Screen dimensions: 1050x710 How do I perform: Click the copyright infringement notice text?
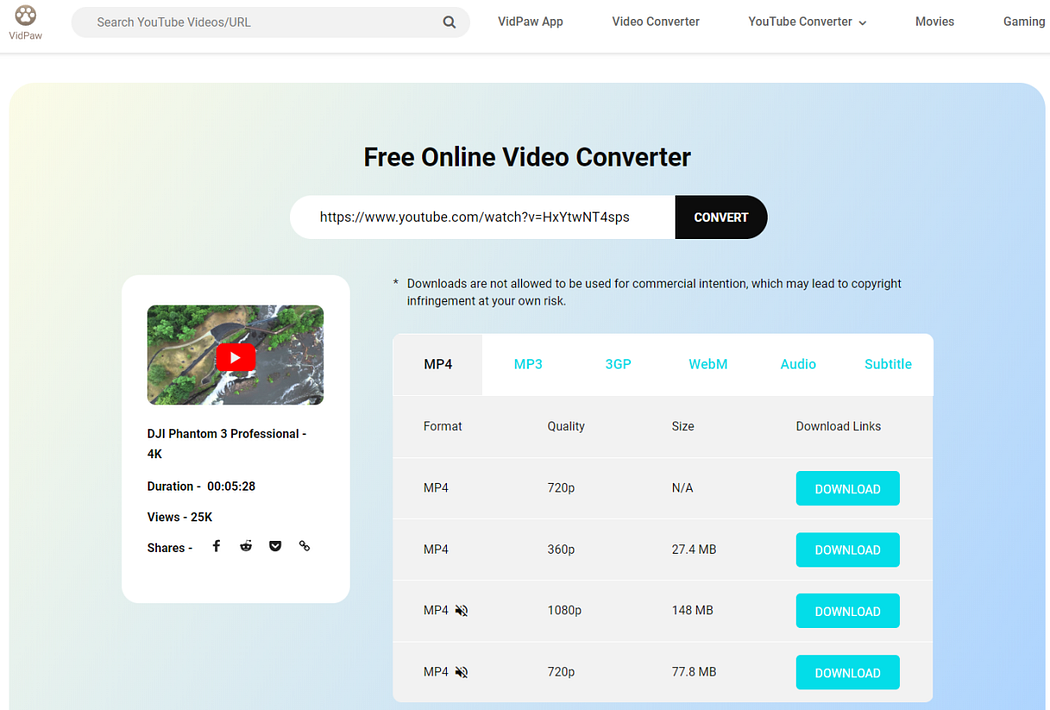tap(654, 292)
